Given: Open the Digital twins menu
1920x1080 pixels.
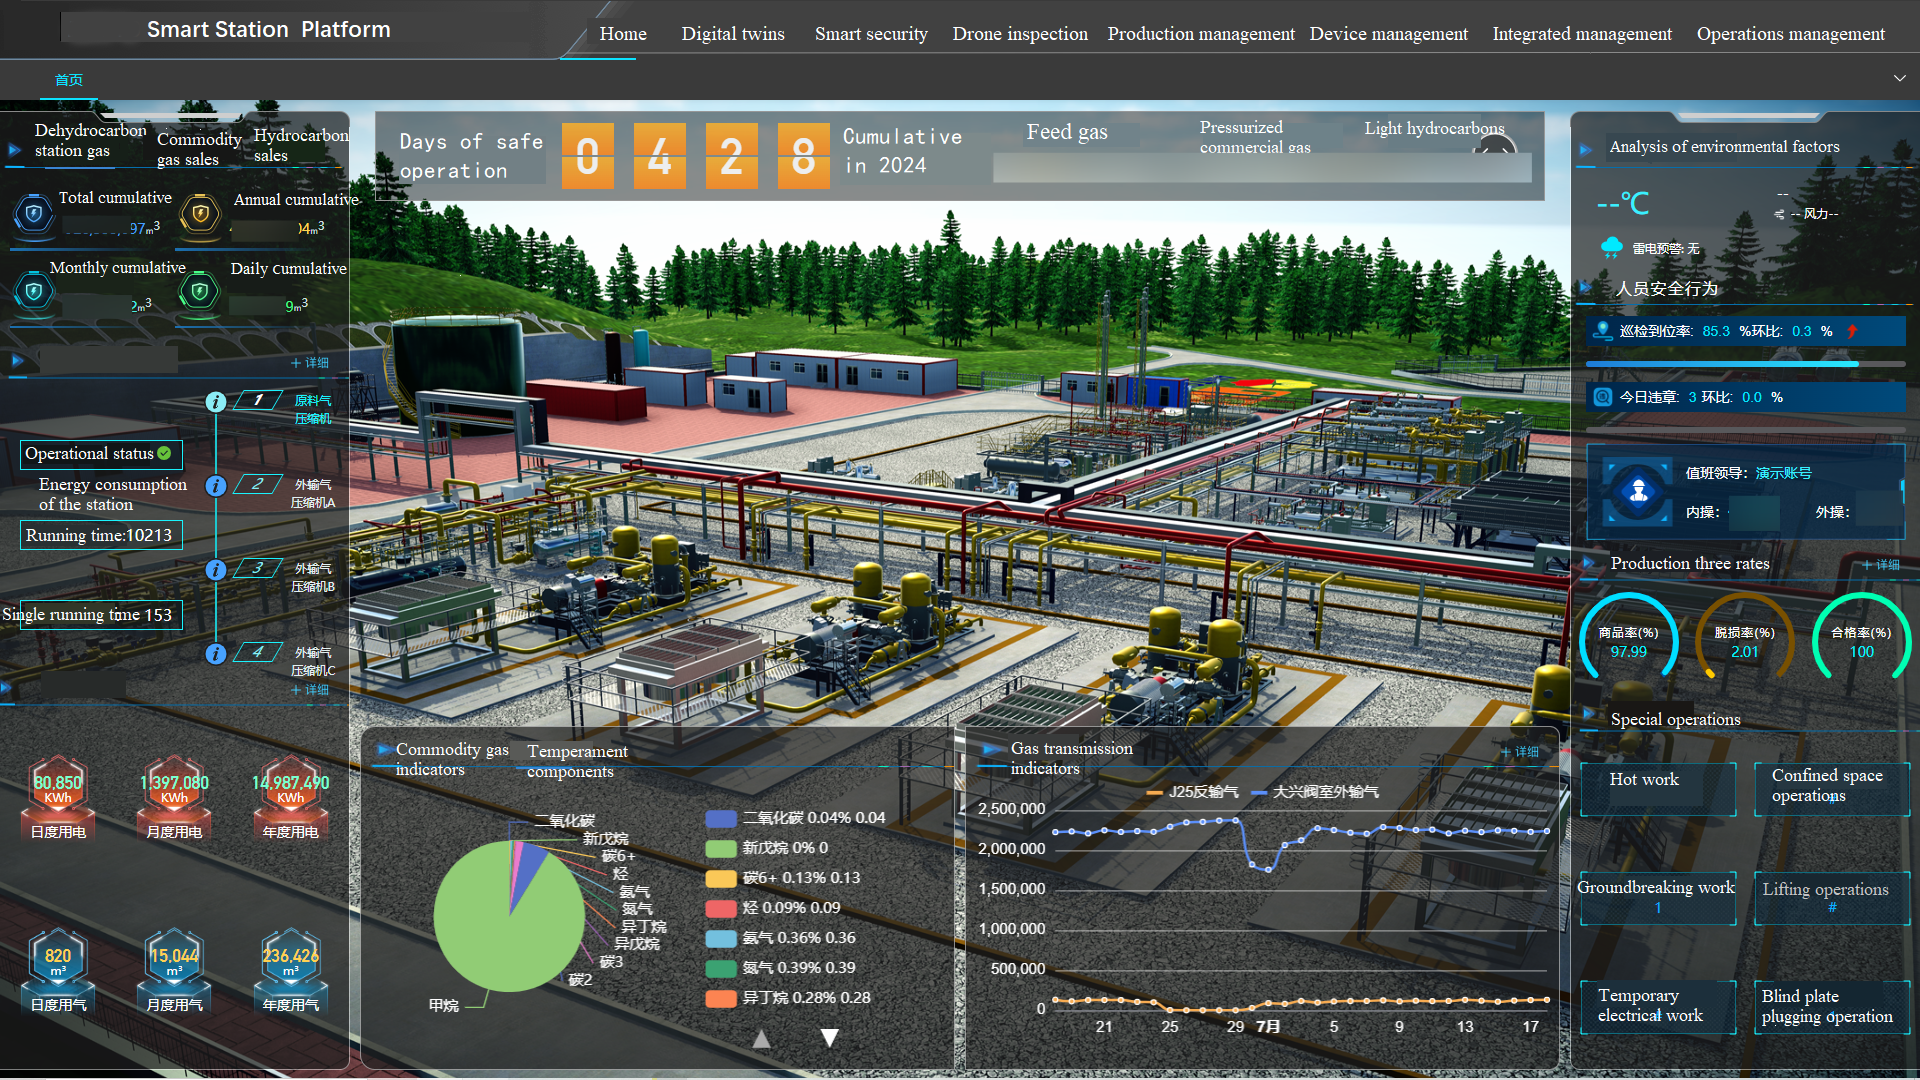Looking at the screenshot, I should [x=732, y=34].
